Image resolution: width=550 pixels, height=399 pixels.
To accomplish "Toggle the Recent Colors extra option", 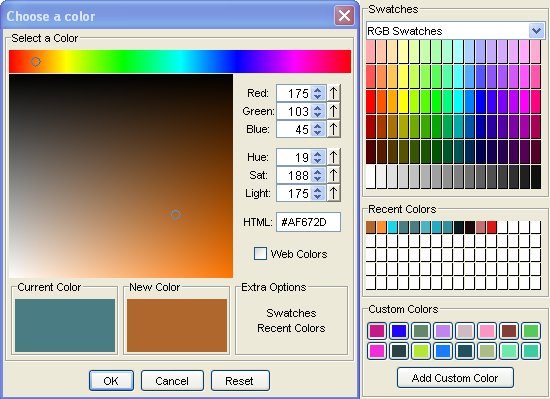I will [x=291, y=328].
